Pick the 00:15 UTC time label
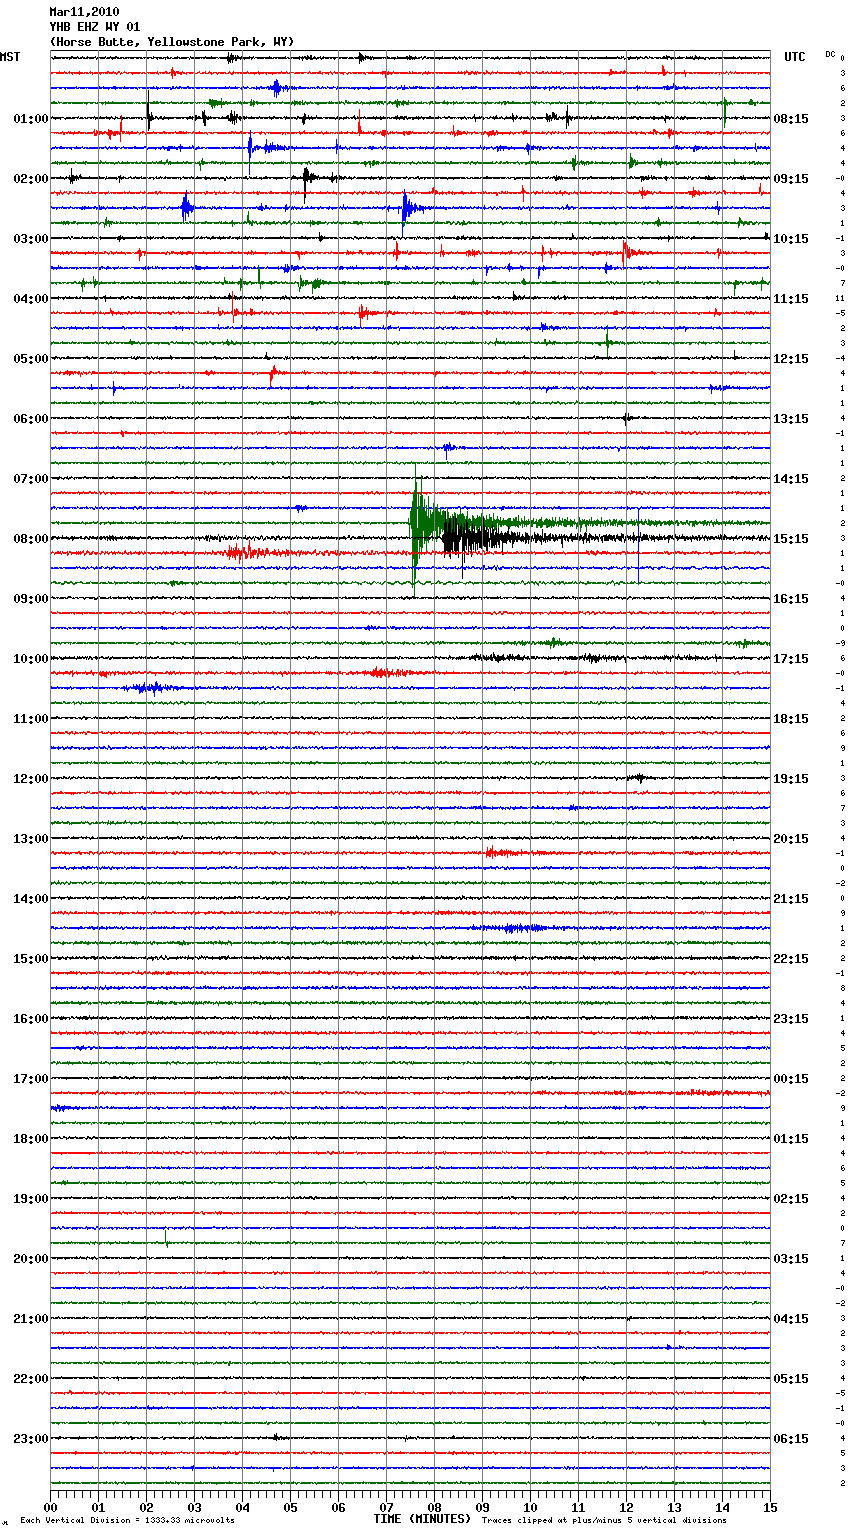 coord(791,1079)
